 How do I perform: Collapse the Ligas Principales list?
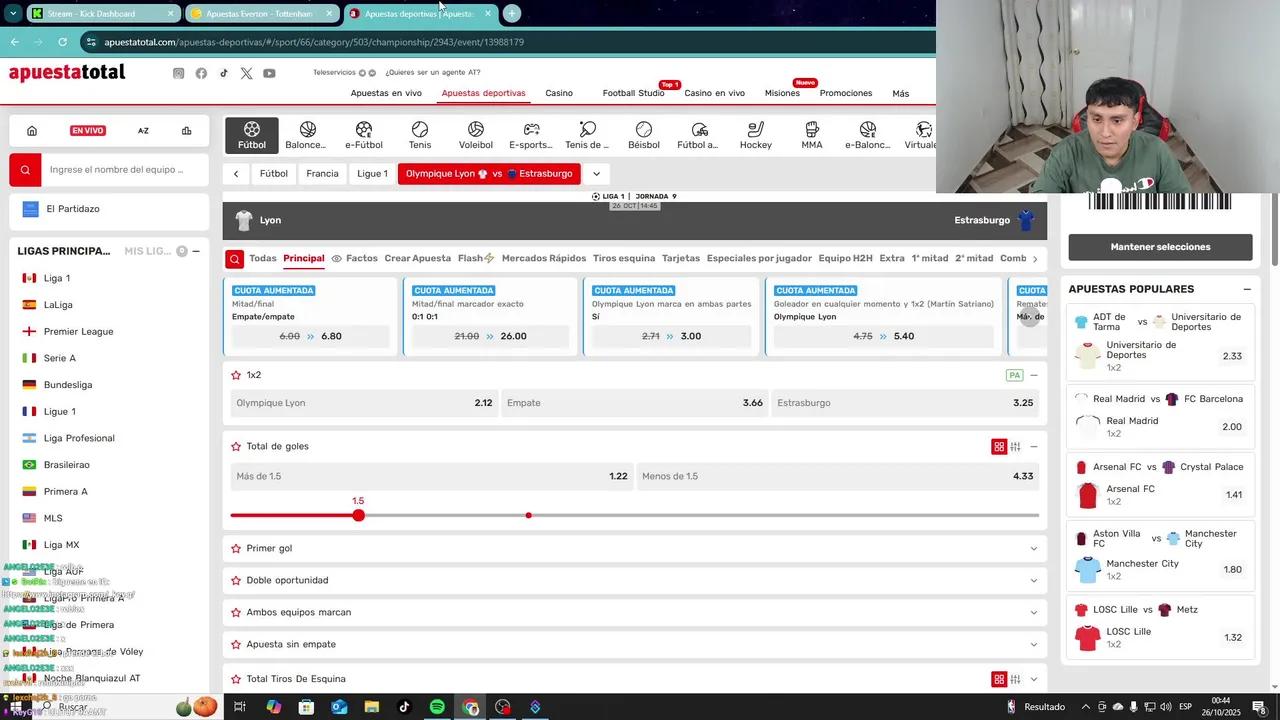pyautogui.click(x=196, y=251)
